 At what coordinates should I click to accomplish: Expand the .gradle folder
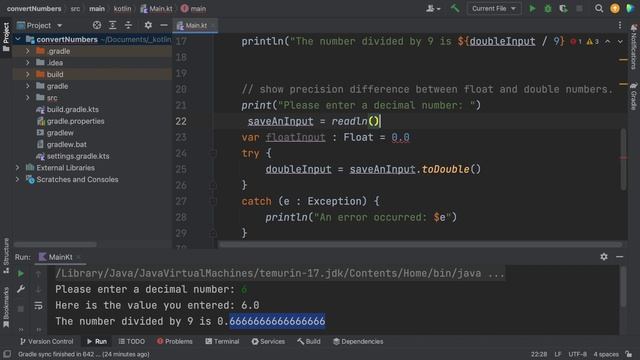point(27,51)
